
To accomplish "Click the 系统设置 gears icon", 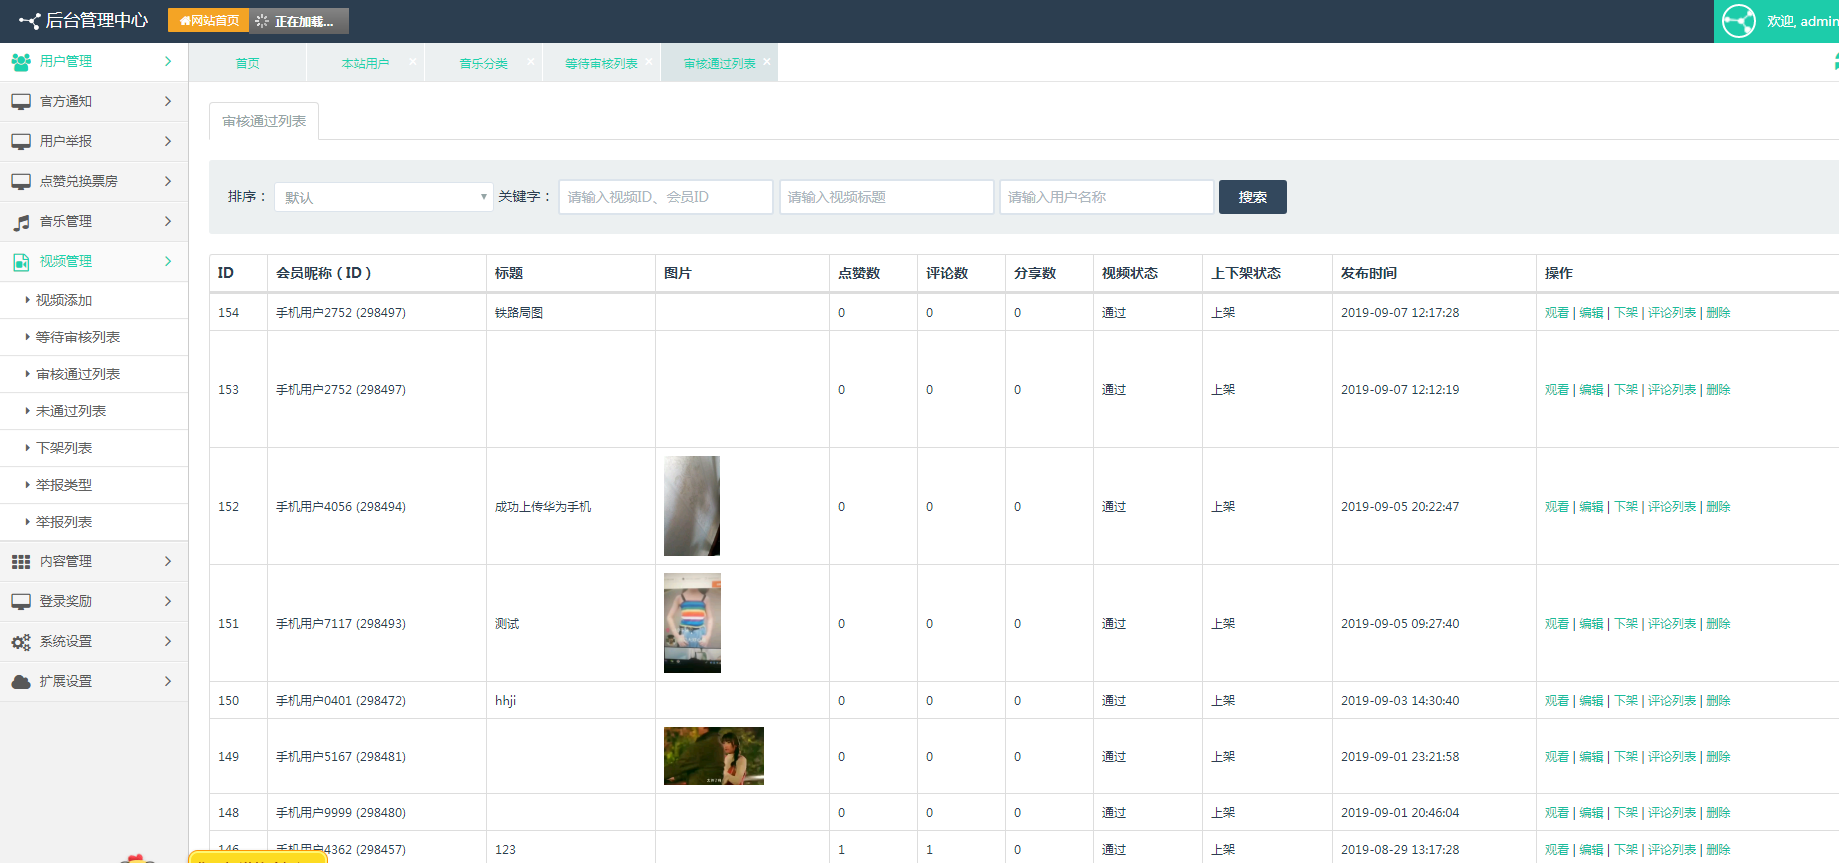I will click(x=21, y=642).
